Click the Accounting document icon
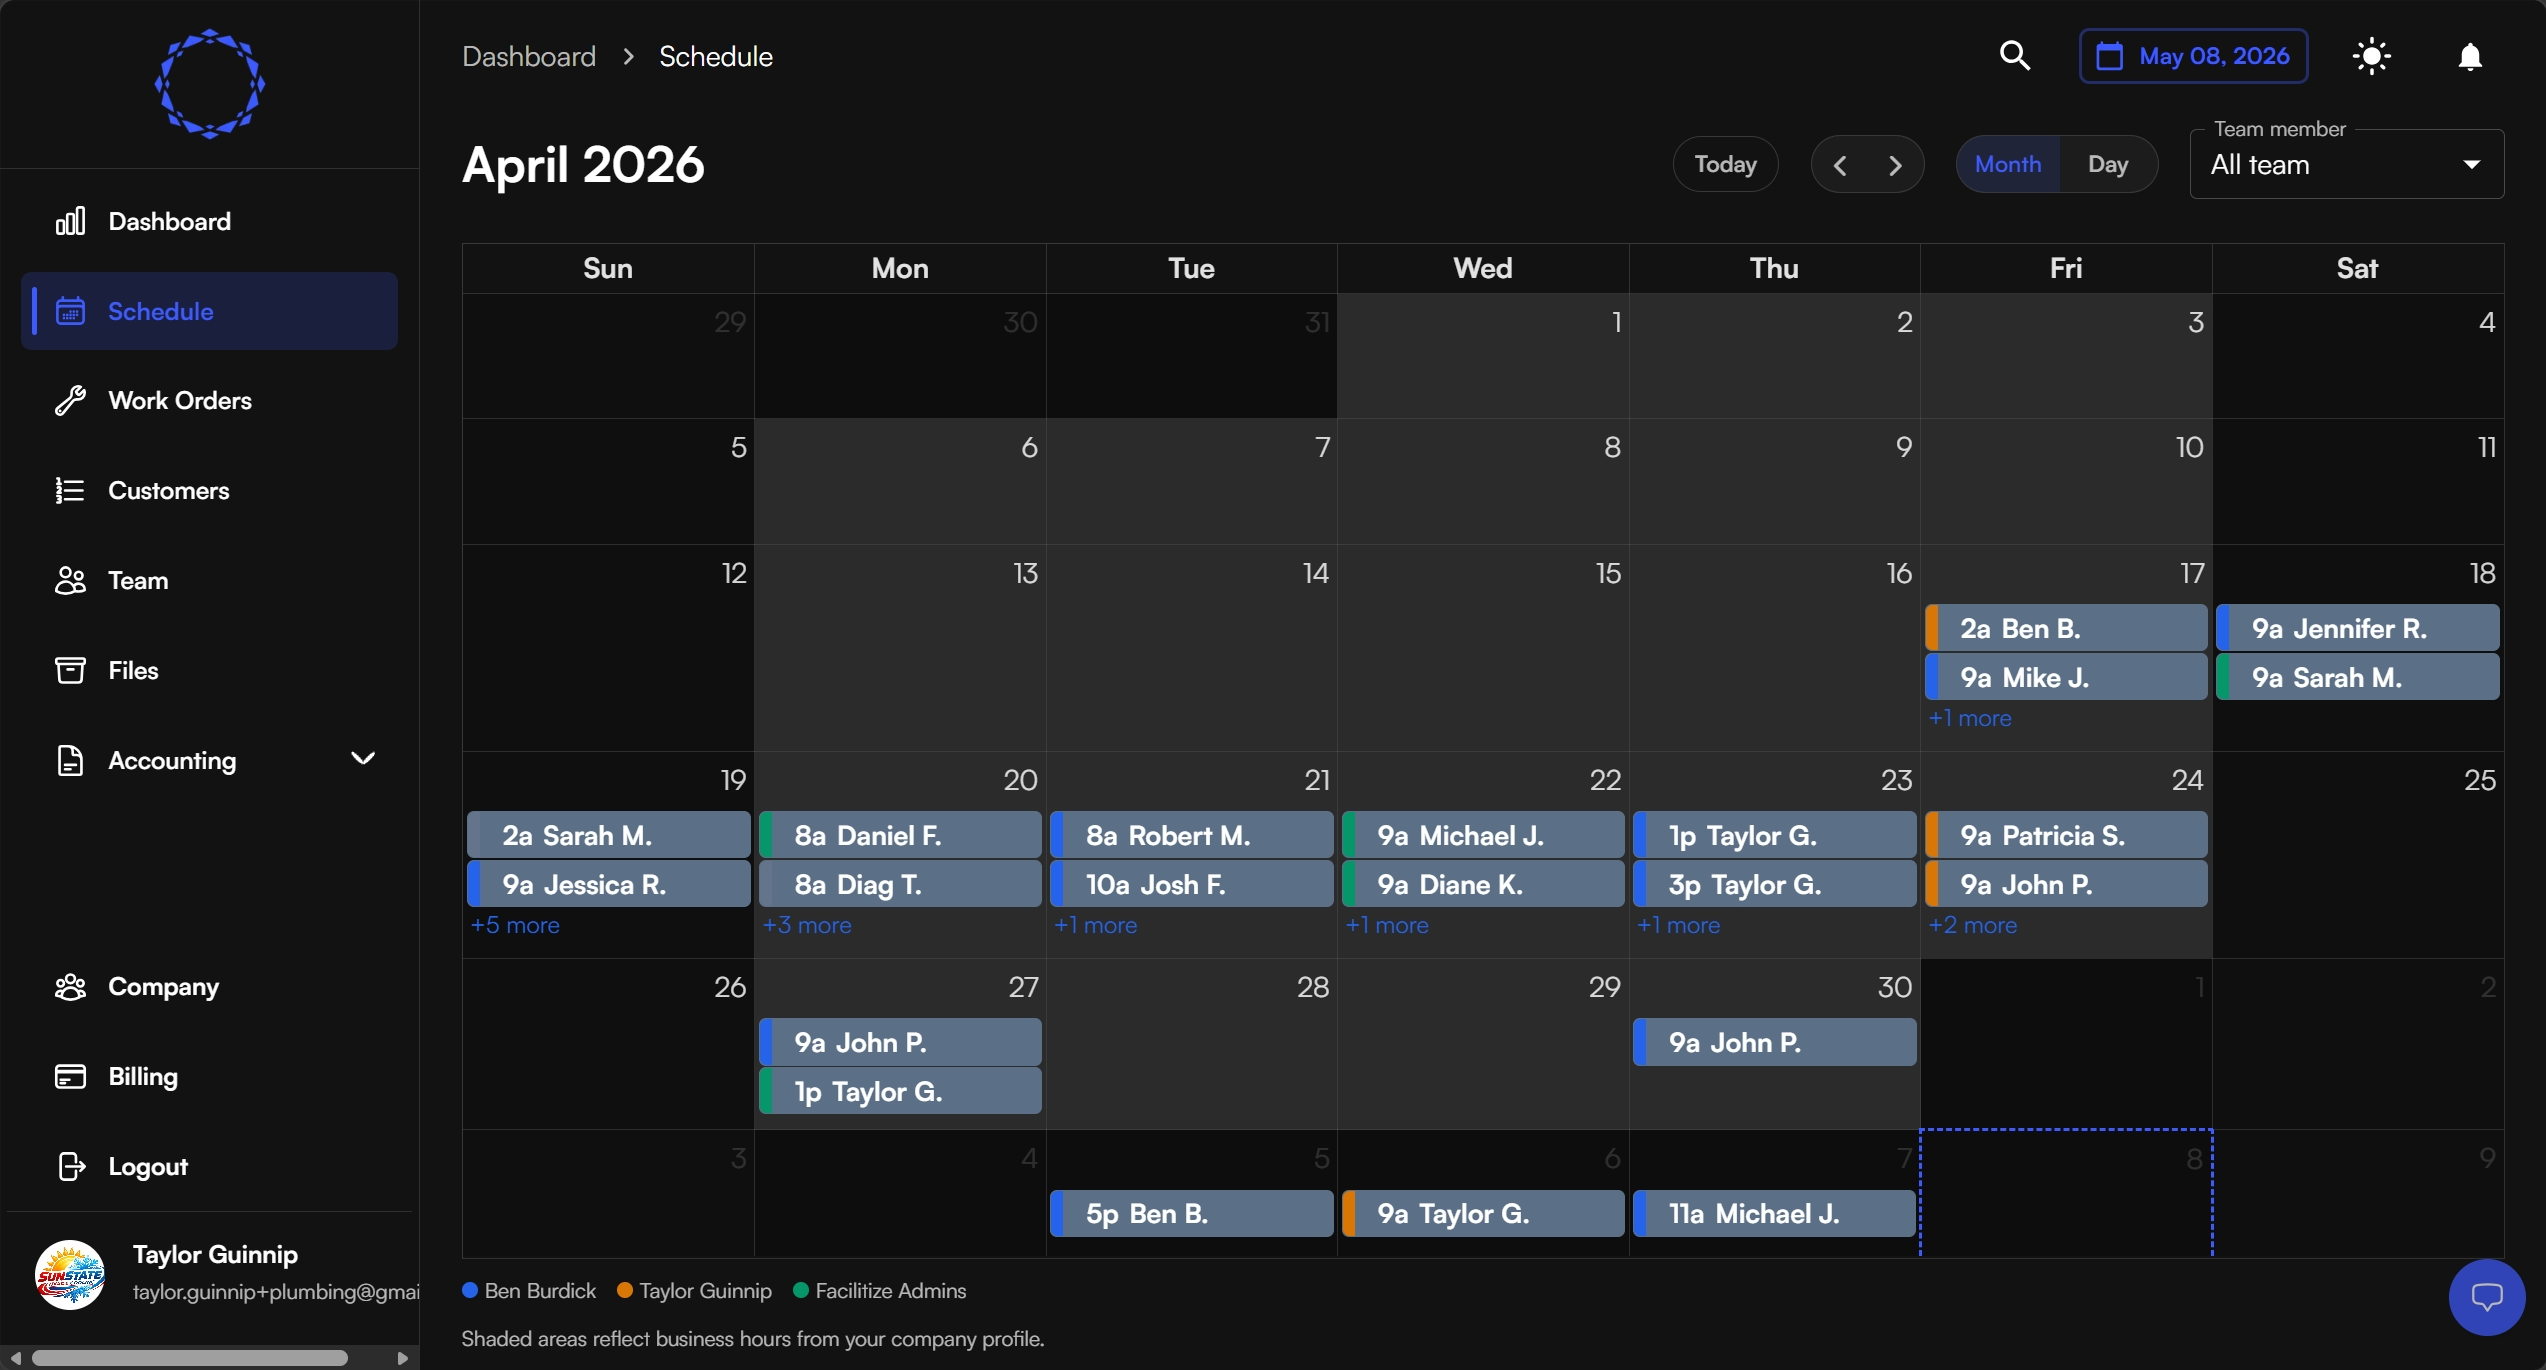The width and height of the screenshot is (2546, 1370). tap(70, 760)
